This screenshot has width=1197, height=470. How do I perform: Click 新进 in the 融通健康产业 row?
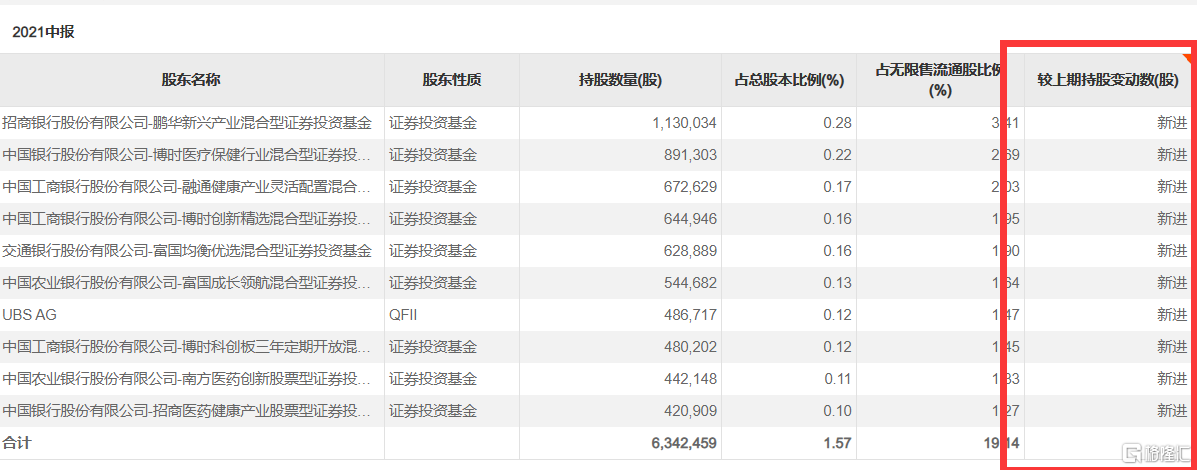pyautogui.click(x=1172, y=187)
